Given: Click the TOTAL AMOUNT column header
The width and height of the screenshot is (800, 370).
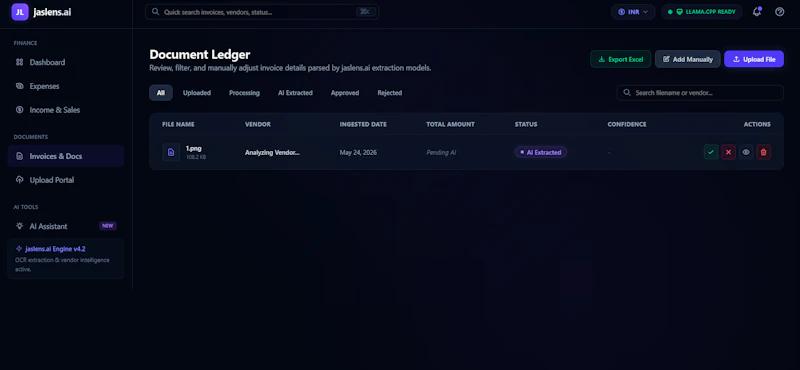Looking at the screenshot, I should tap(451, 124).
